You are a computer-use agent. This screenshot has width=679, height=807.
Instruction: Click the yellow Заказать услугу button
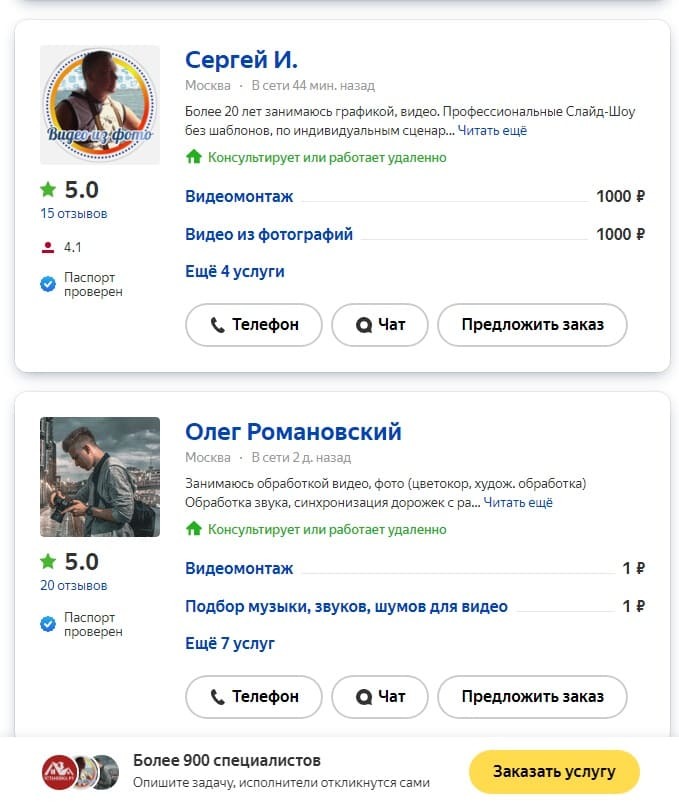(x=553, y=772)
